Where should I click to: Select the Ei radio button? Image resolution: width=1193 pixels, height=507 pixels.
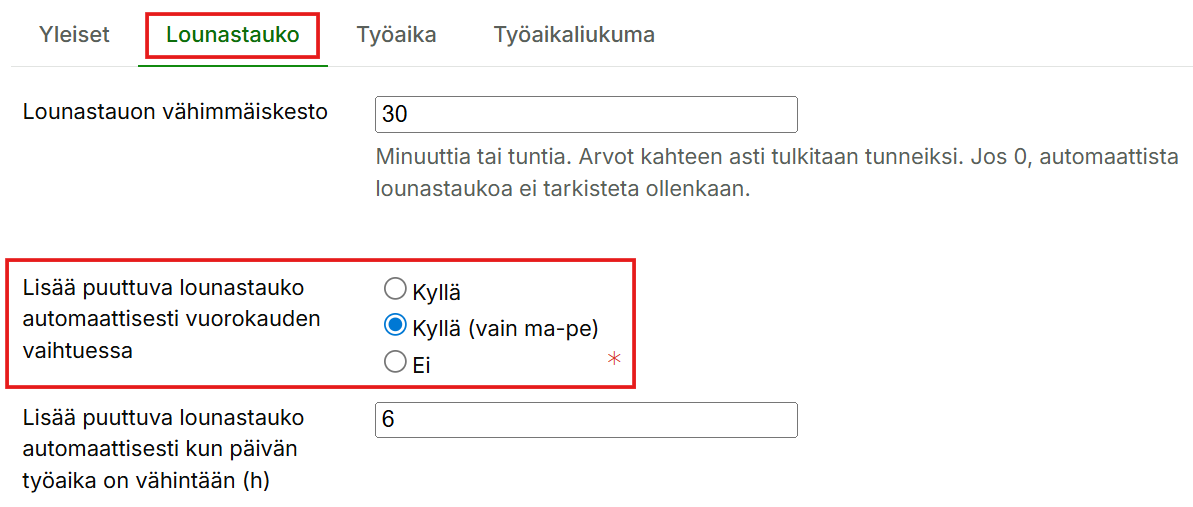click(x=395, y=362)
